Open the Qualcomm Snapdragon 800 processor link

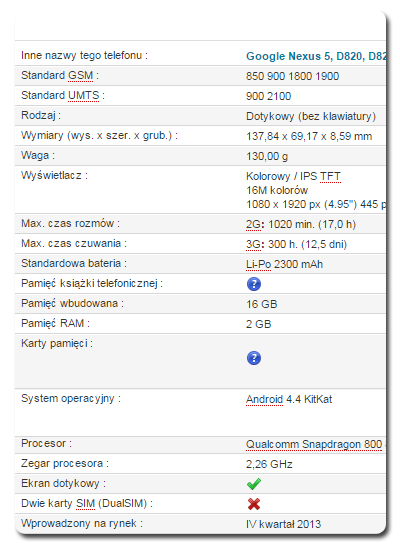click(x=314, y=444)
